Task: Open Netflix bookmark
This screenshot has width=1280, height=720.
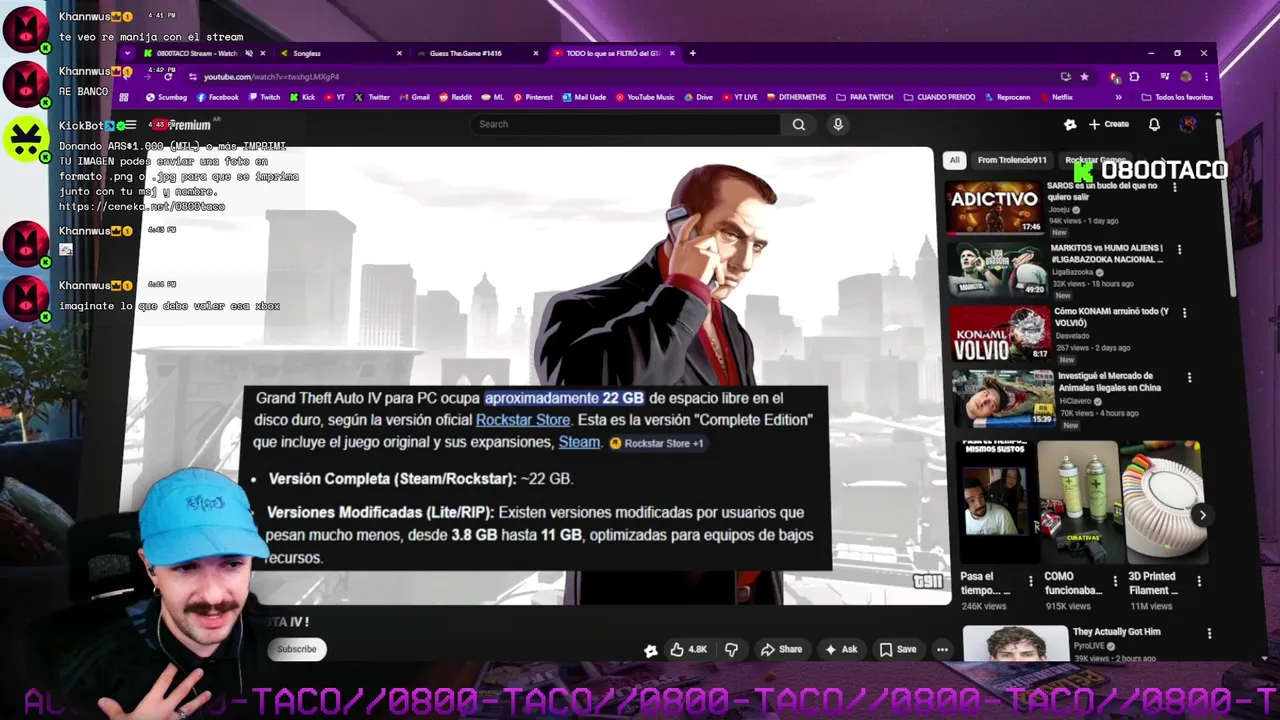Action: pyautogui.click(x=1056, y=97)
